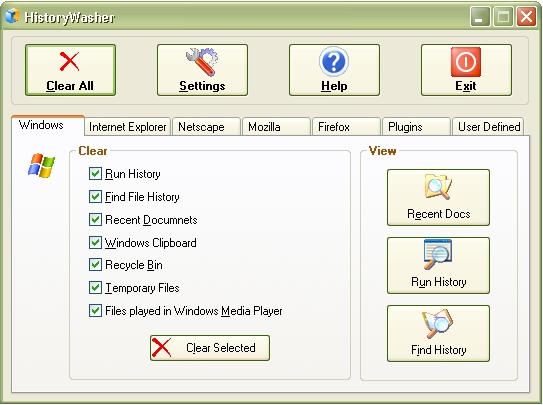Click the Clear Selected button
Viewport: 543px width, 405px height.
click(210, 348)
